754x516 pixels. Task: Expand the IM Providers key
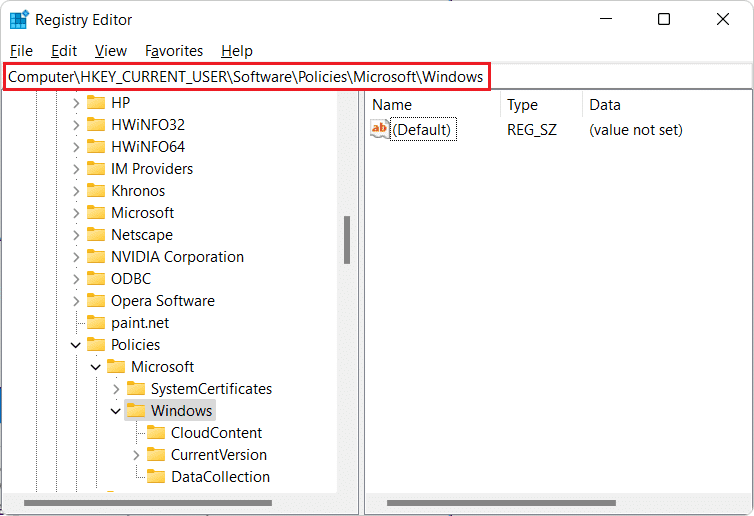pyautogui.click(x=76, y=169)
